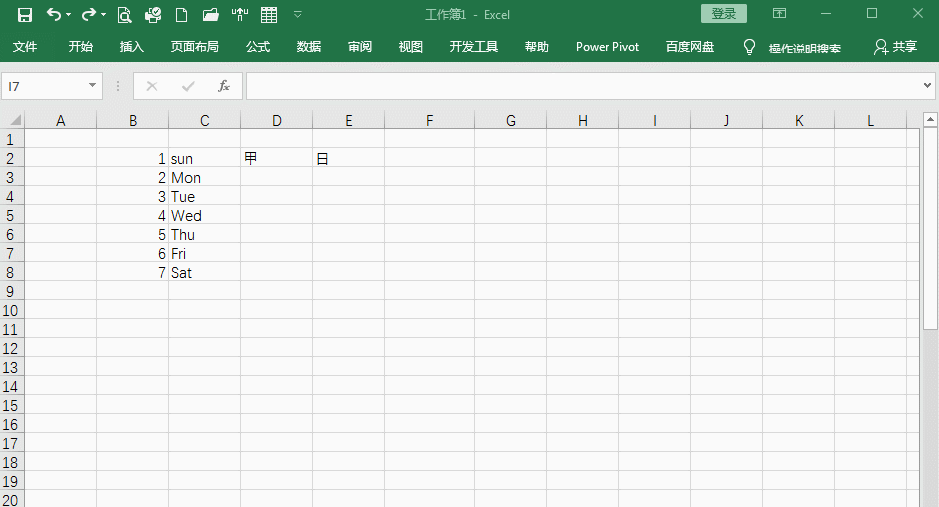
Task: Open the 帮助 ribbon tab
Action: [537, 47]
